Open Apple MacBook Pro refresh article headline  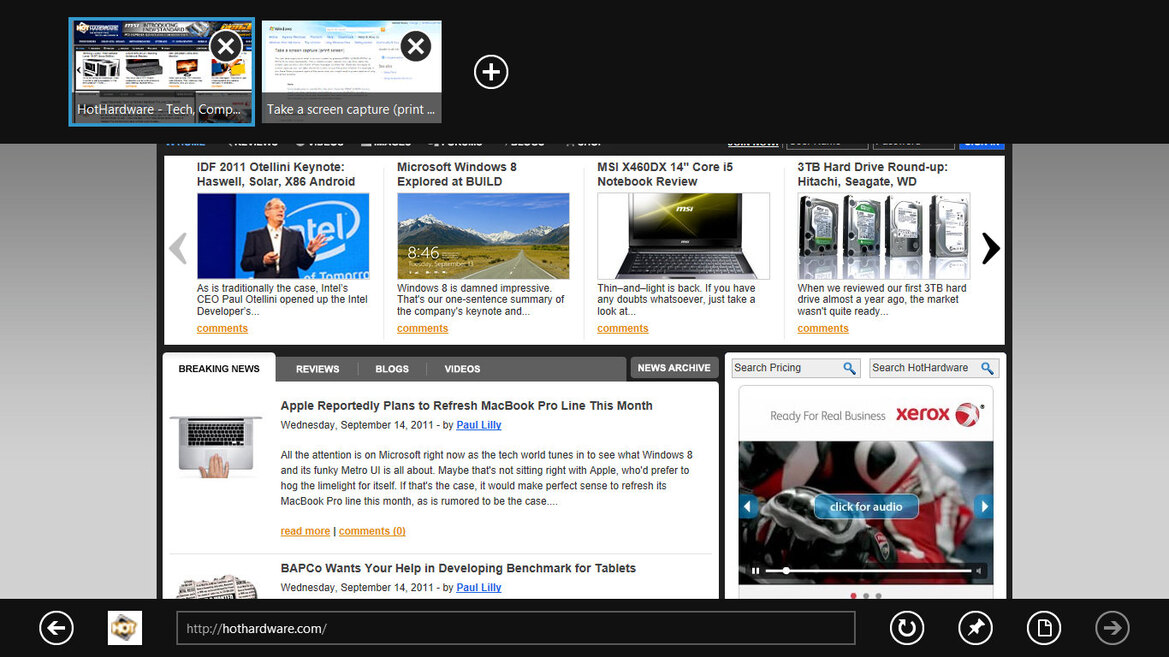[467, 406]
